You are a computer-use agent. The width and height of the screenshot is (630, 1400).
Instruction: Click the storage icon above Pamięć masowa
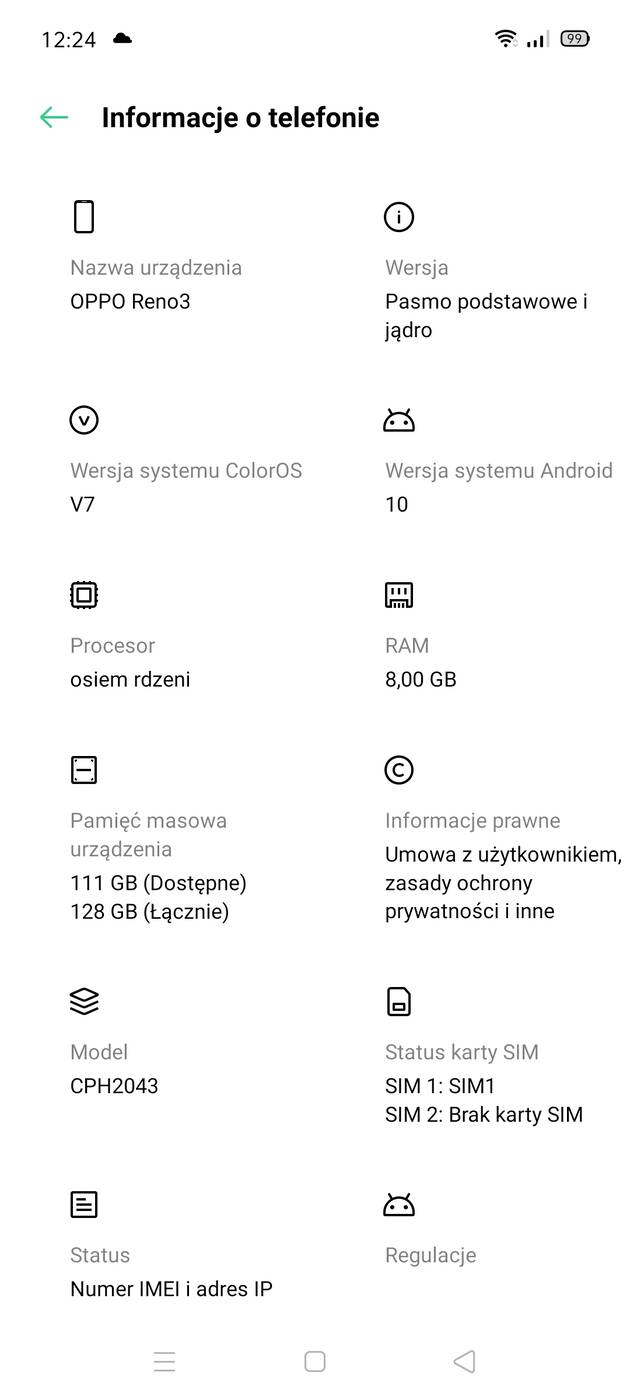[x=84, y=769]
